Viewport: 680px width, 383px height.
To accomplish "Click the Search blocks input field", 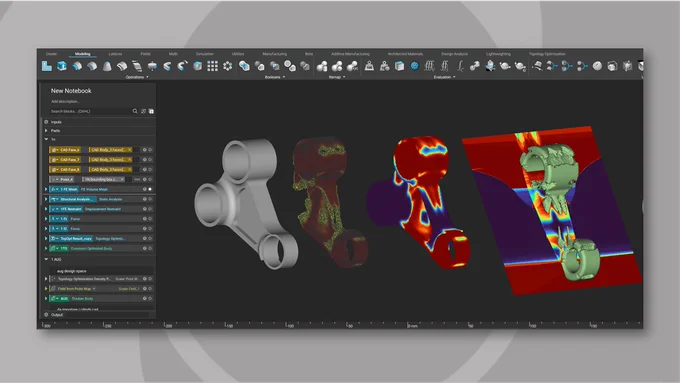I will click(90, 111).
